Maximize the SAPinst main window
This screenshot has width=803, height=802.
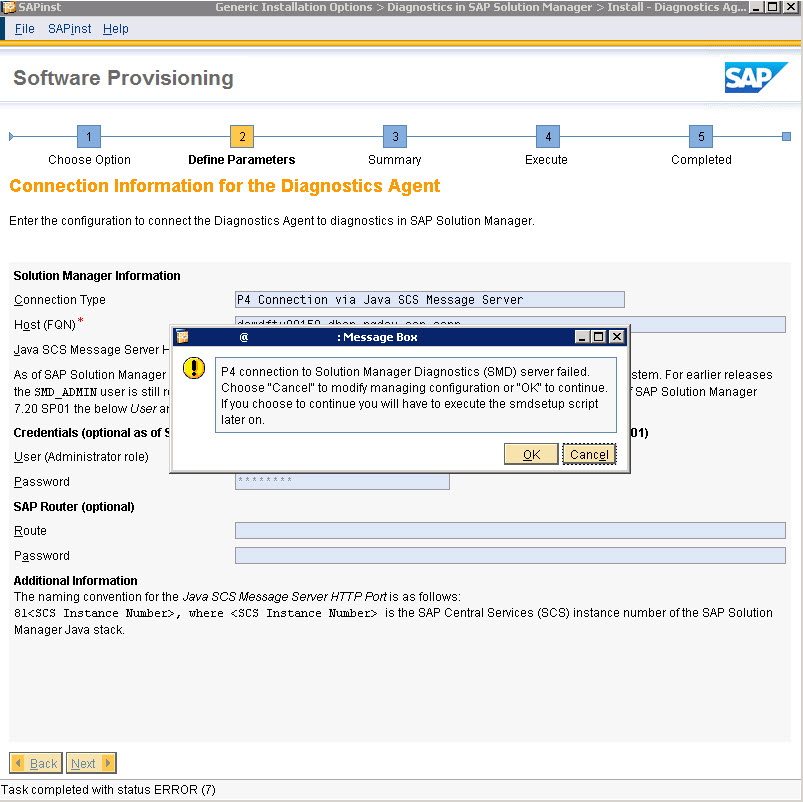(x=773, y=7)
